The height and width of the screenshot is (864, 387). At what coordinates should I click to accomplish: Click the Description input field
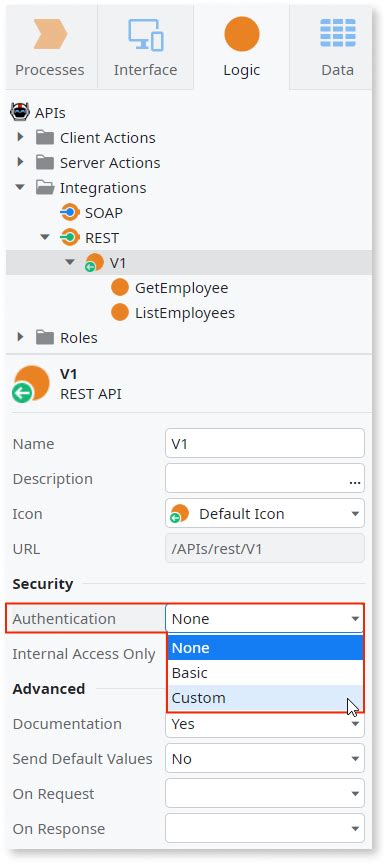pos(265,478)
